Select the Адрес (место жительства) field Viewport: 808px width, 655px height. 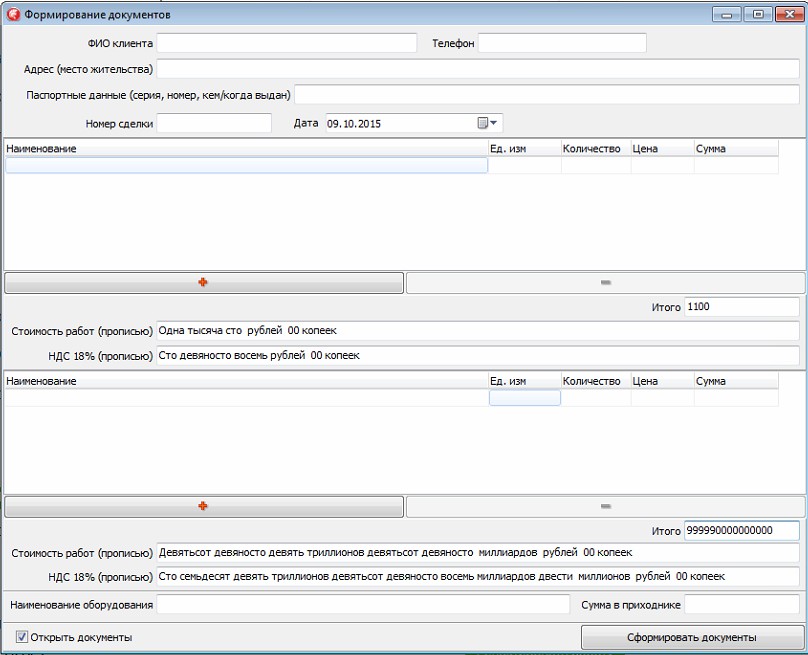coord(478,69)
